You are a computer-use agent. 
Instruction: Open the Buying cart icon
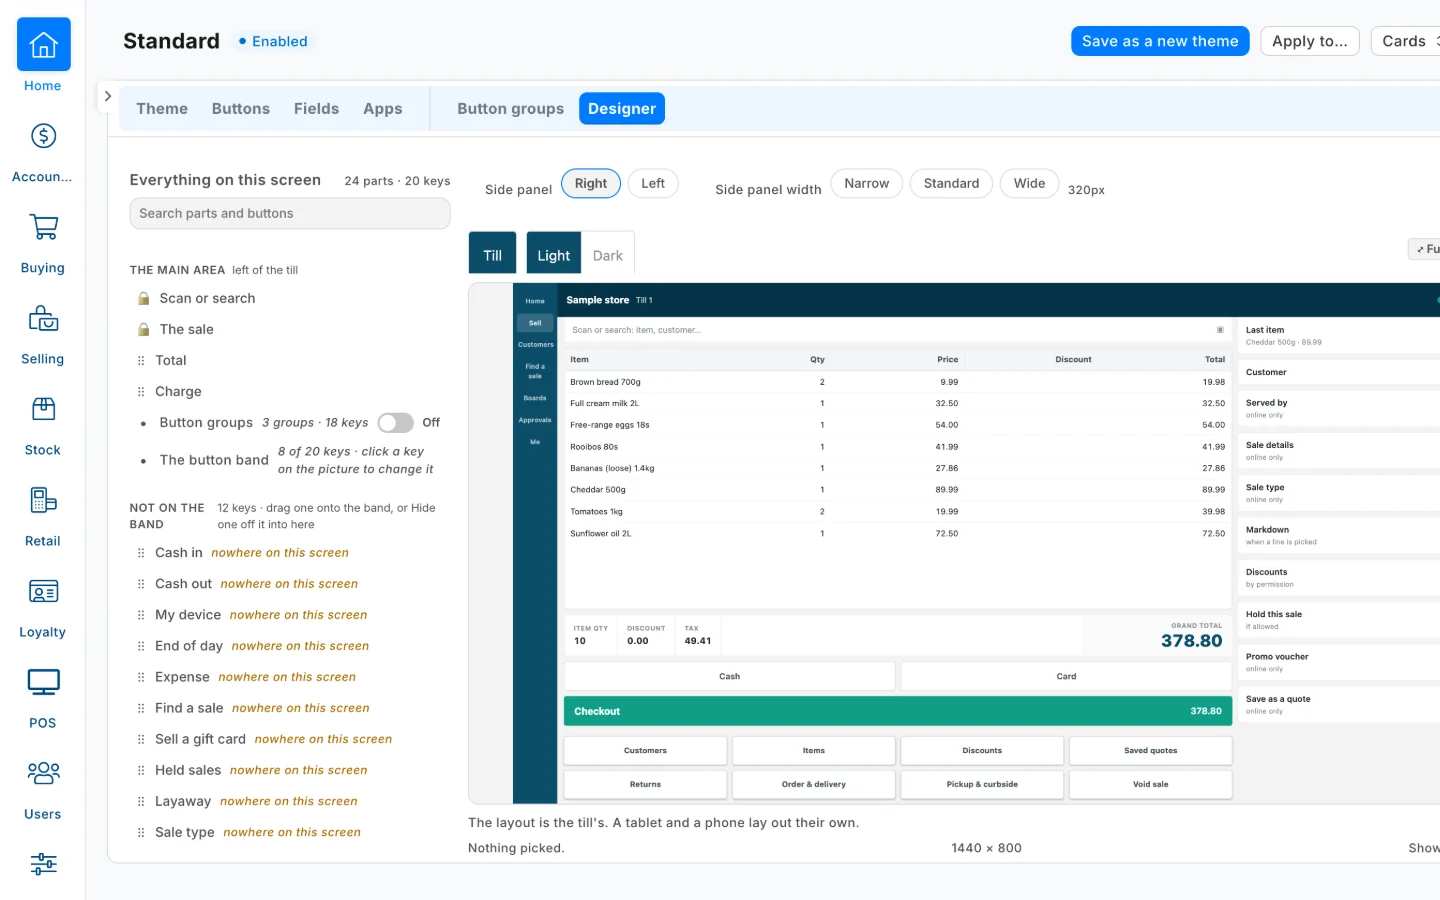43,227
